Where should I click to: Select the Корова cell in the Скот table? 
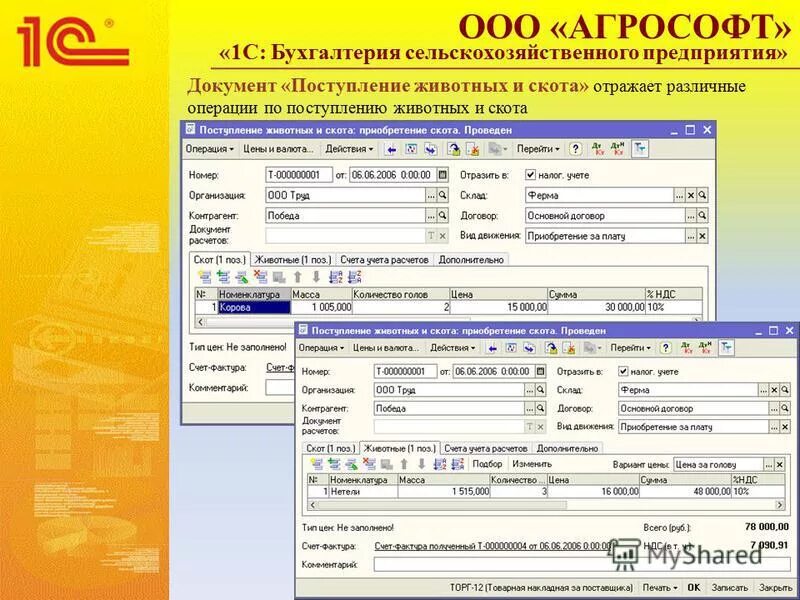click(254, 307)
